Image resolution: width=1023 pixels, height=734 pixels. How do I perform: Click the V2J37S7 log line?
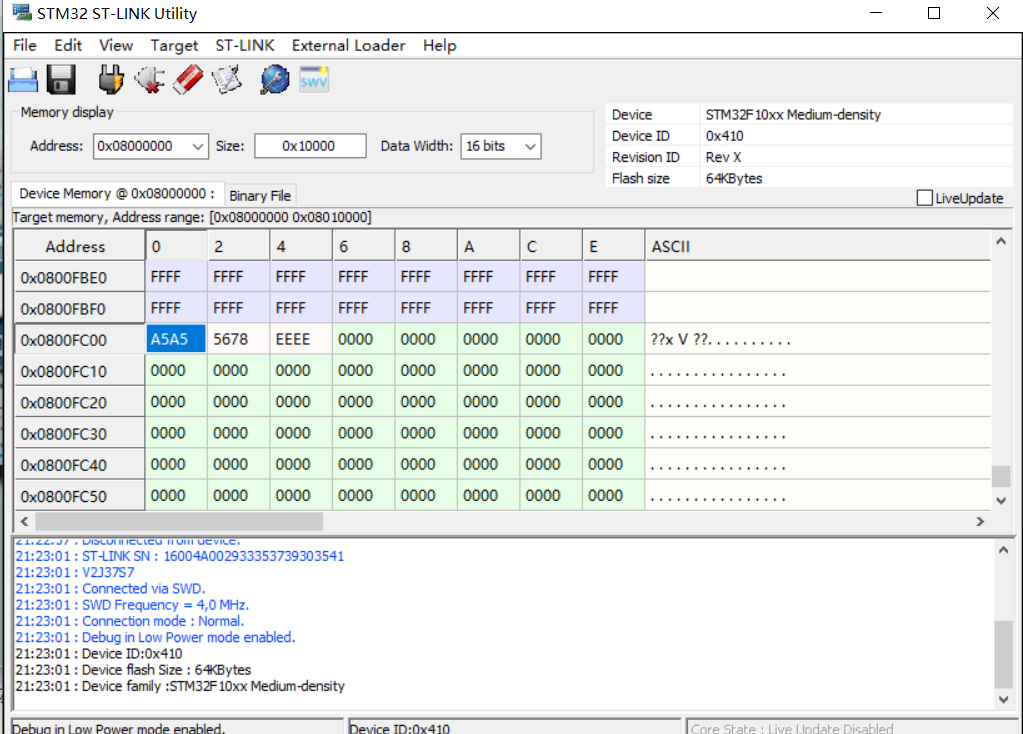(75, 572)
